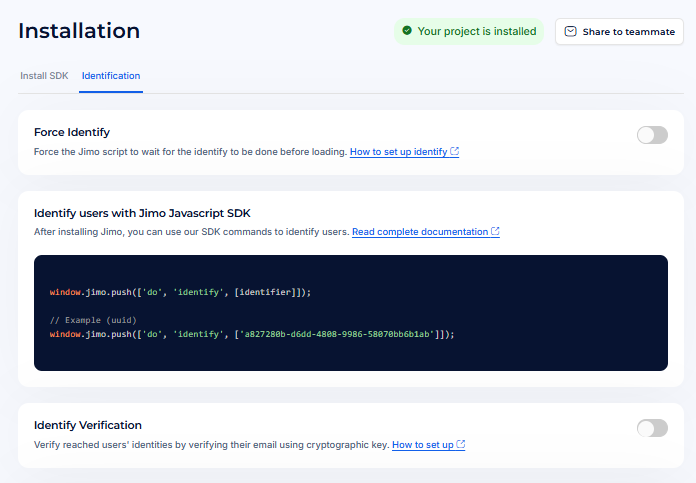Turn on the Identify Verification switch
This screenshot has height=483, width=696.
tap(652, 428)
